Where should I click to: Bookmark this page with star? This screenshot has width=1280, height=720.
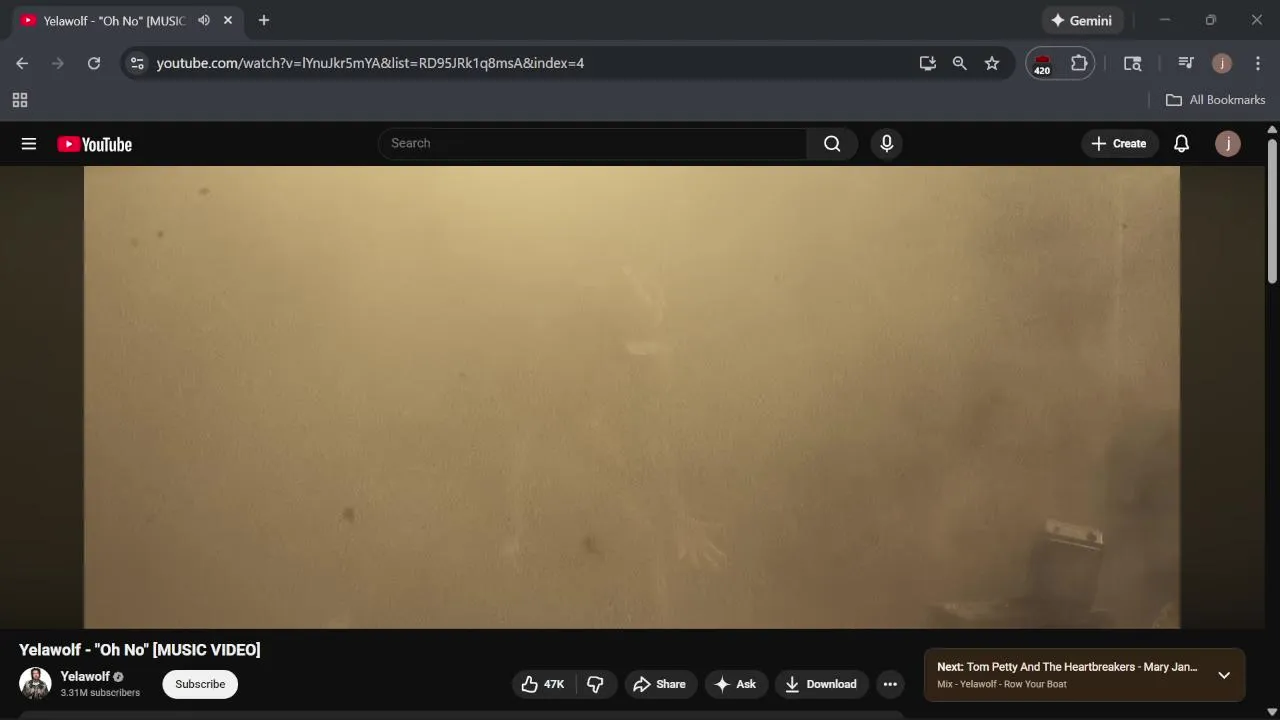click(992, 63)
